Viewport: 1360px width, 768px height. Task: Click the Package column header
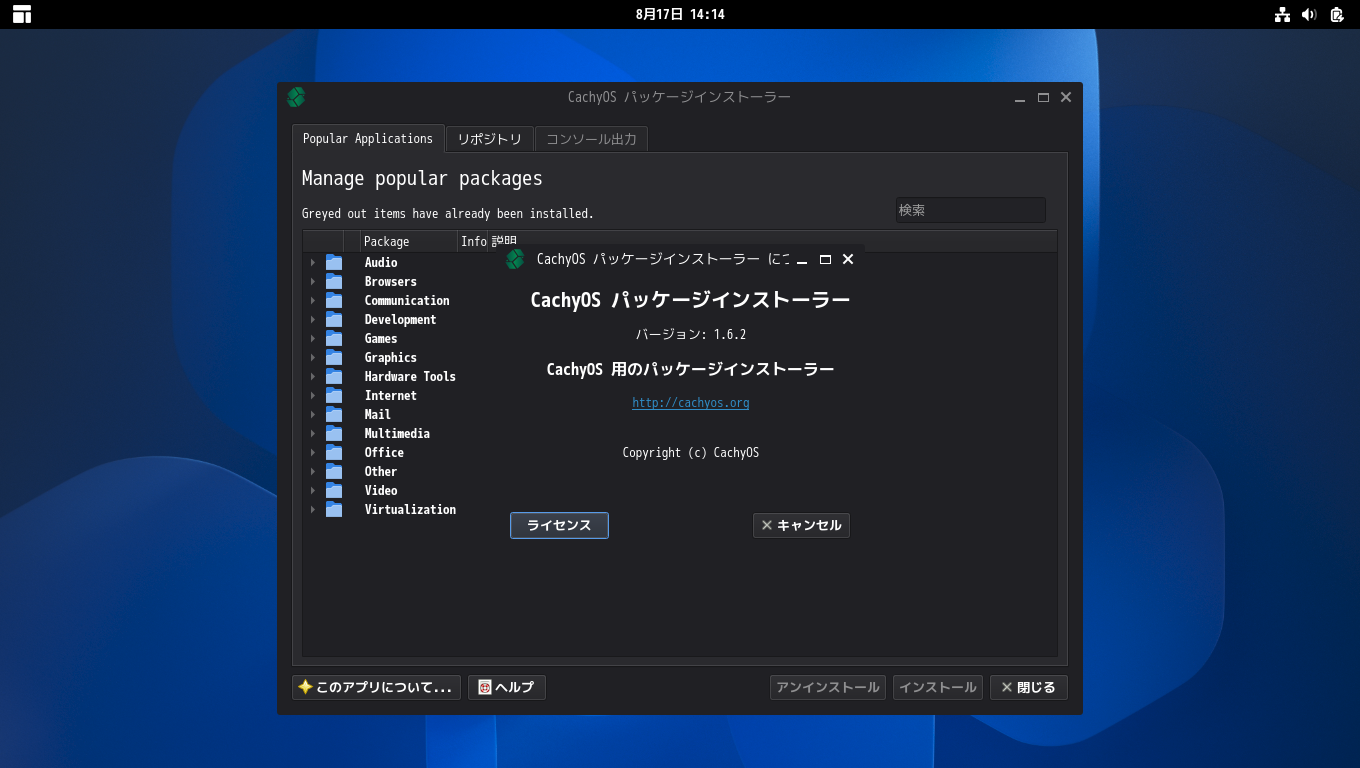[x=408, y=241]
